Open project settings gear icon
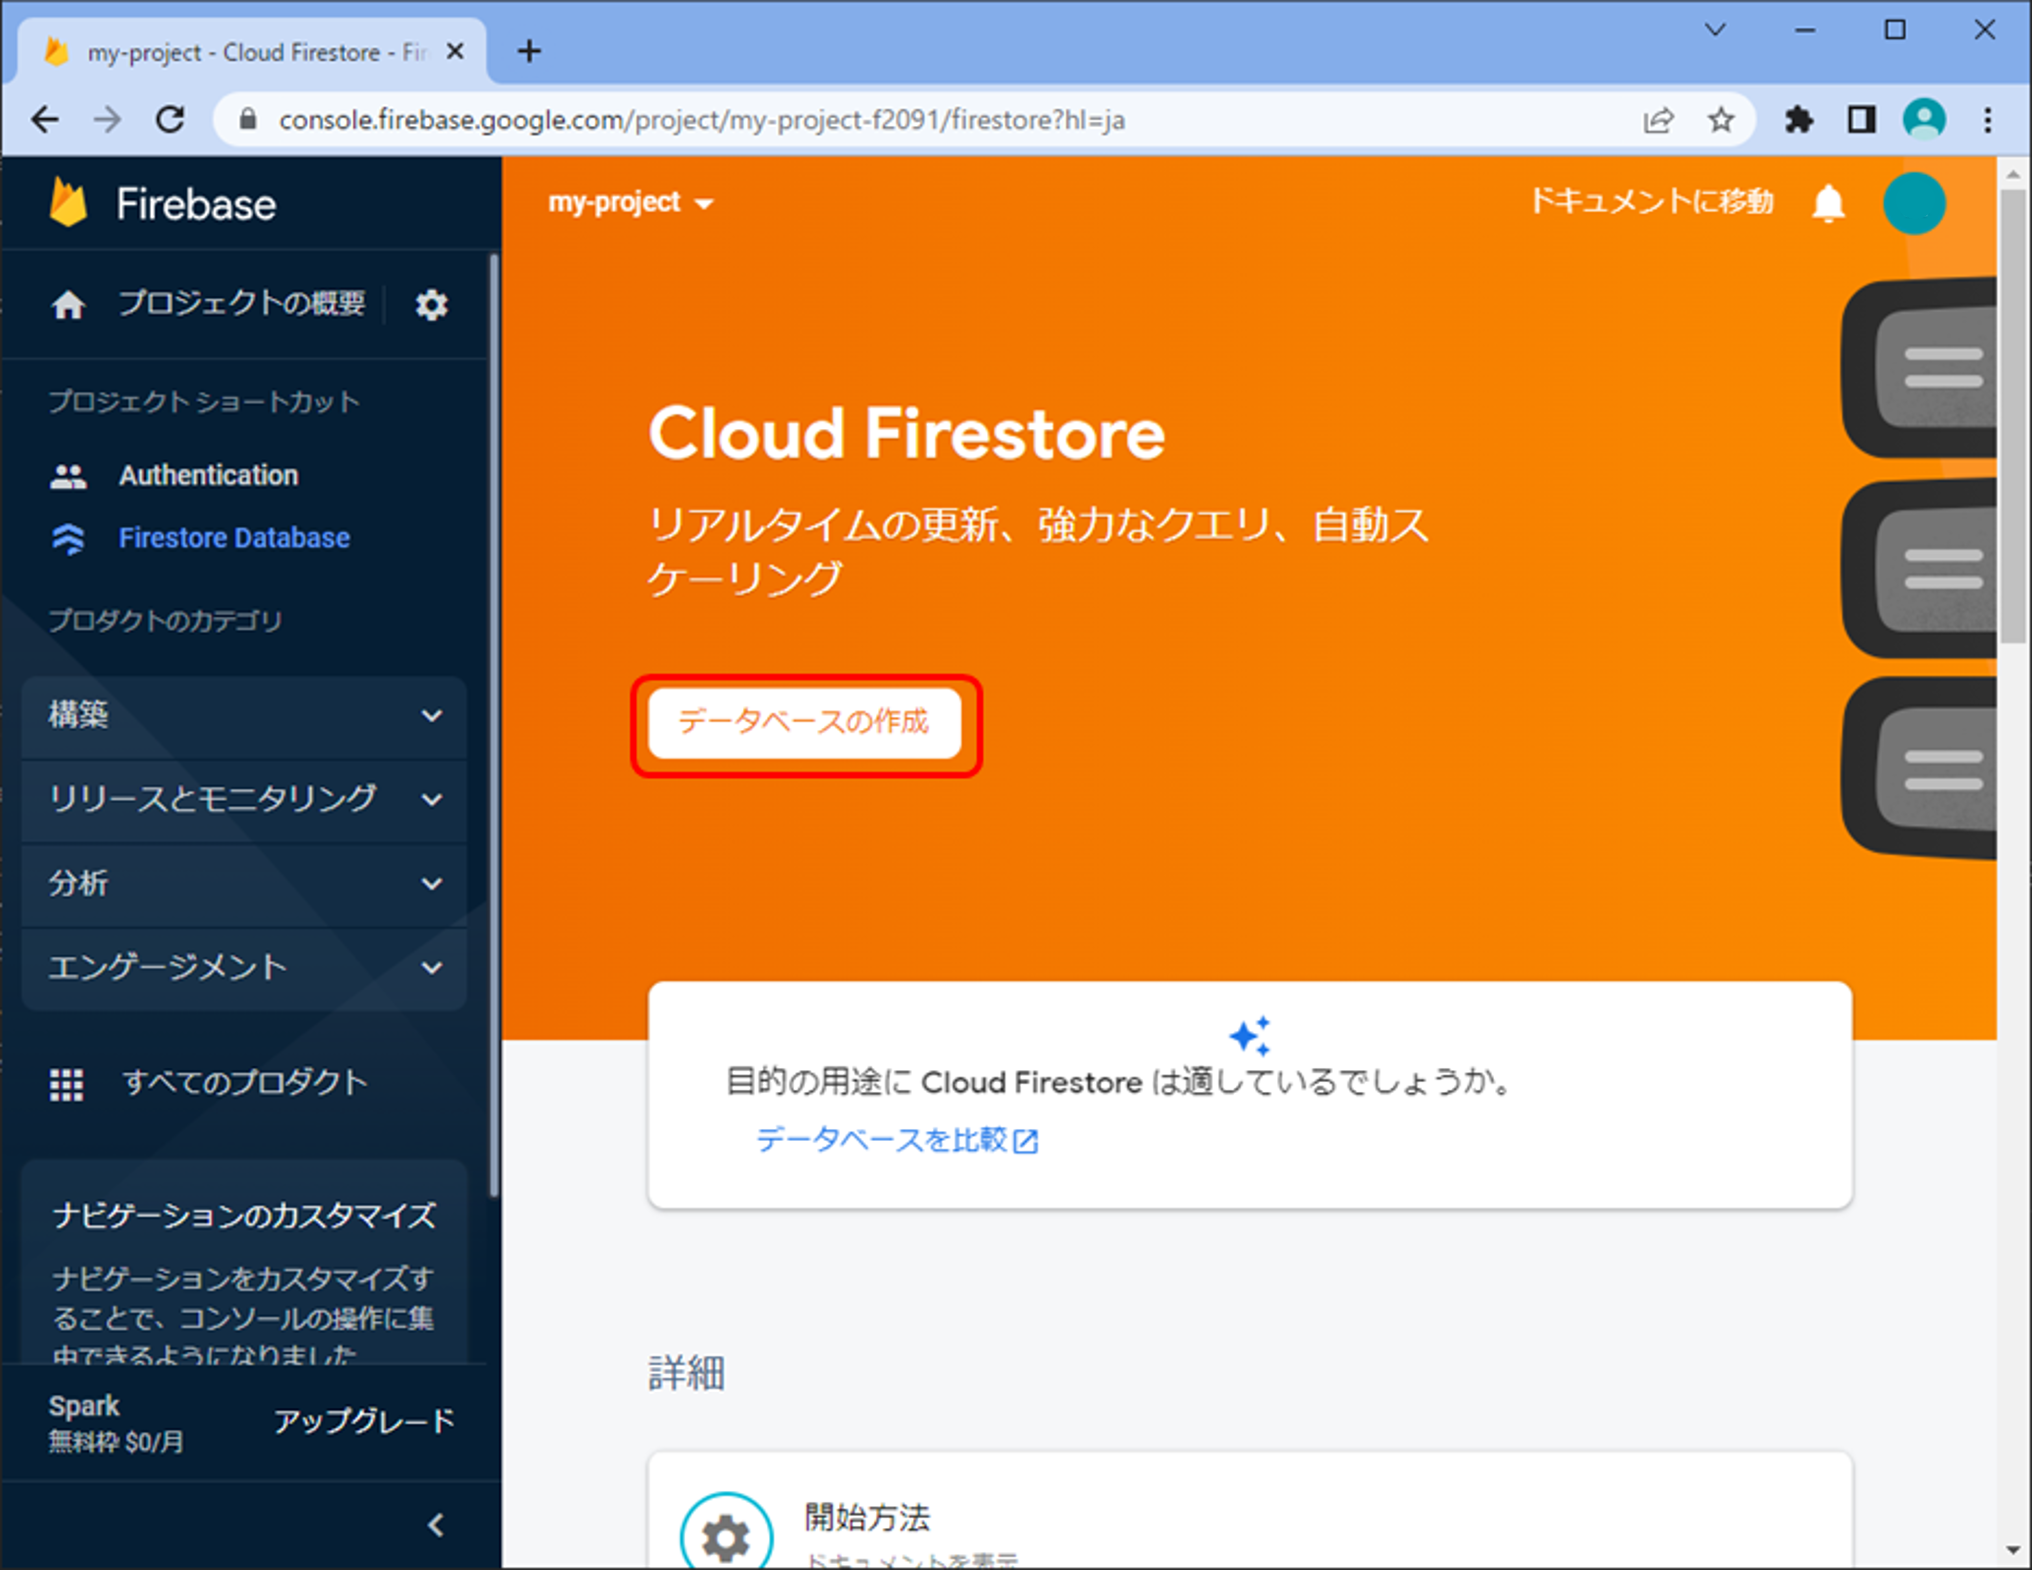Screen dimensions: 2032x1570 tap(431, 304)
